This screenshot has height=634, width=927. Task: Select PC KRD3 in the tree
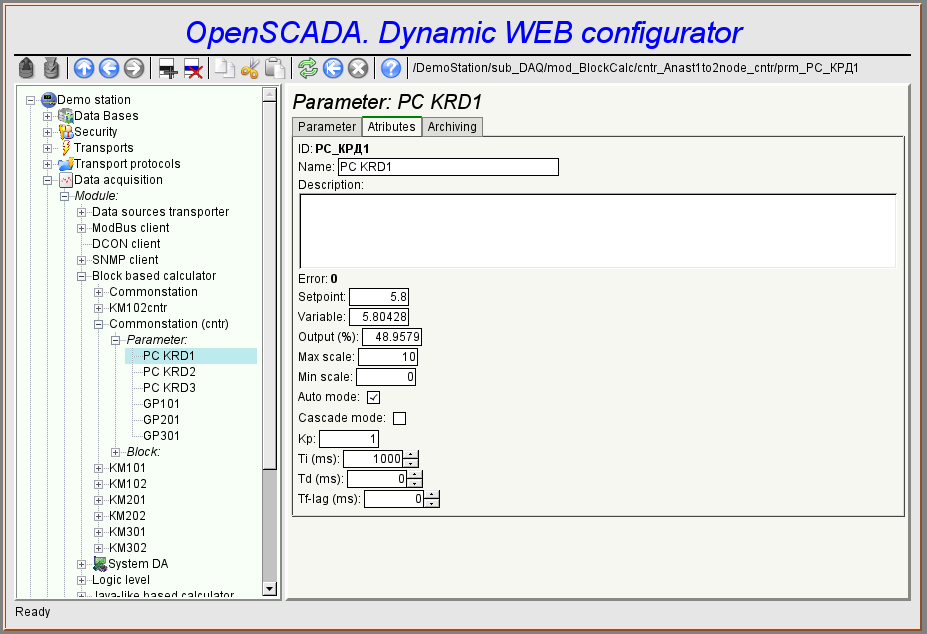click(169, 387)
